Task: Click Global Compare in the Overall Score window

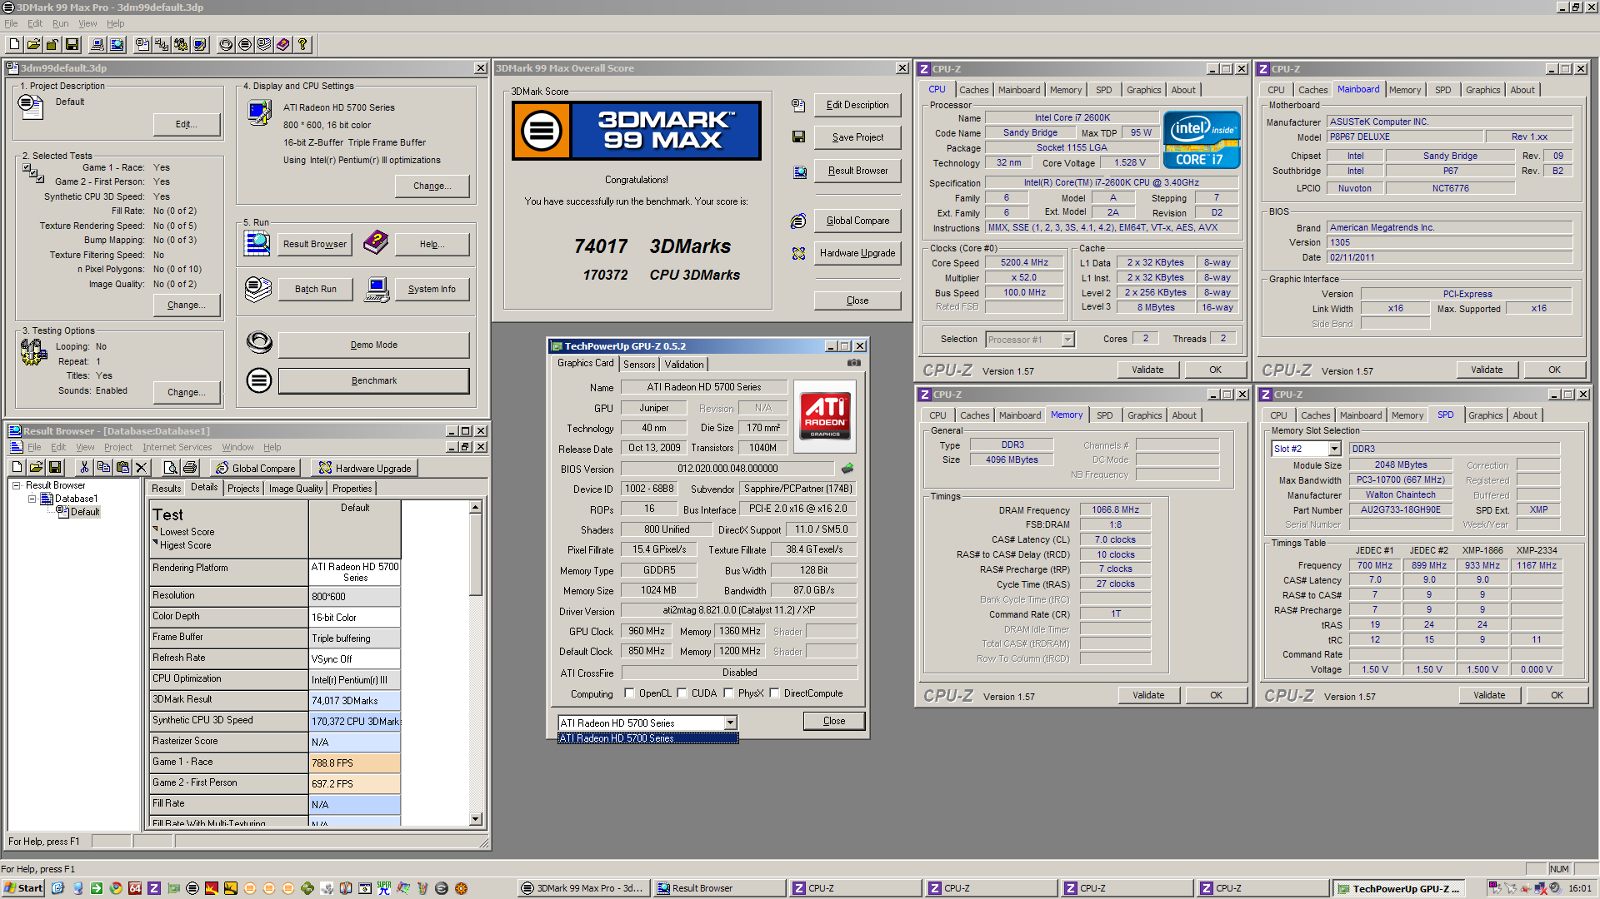Action: pos(858,221)
